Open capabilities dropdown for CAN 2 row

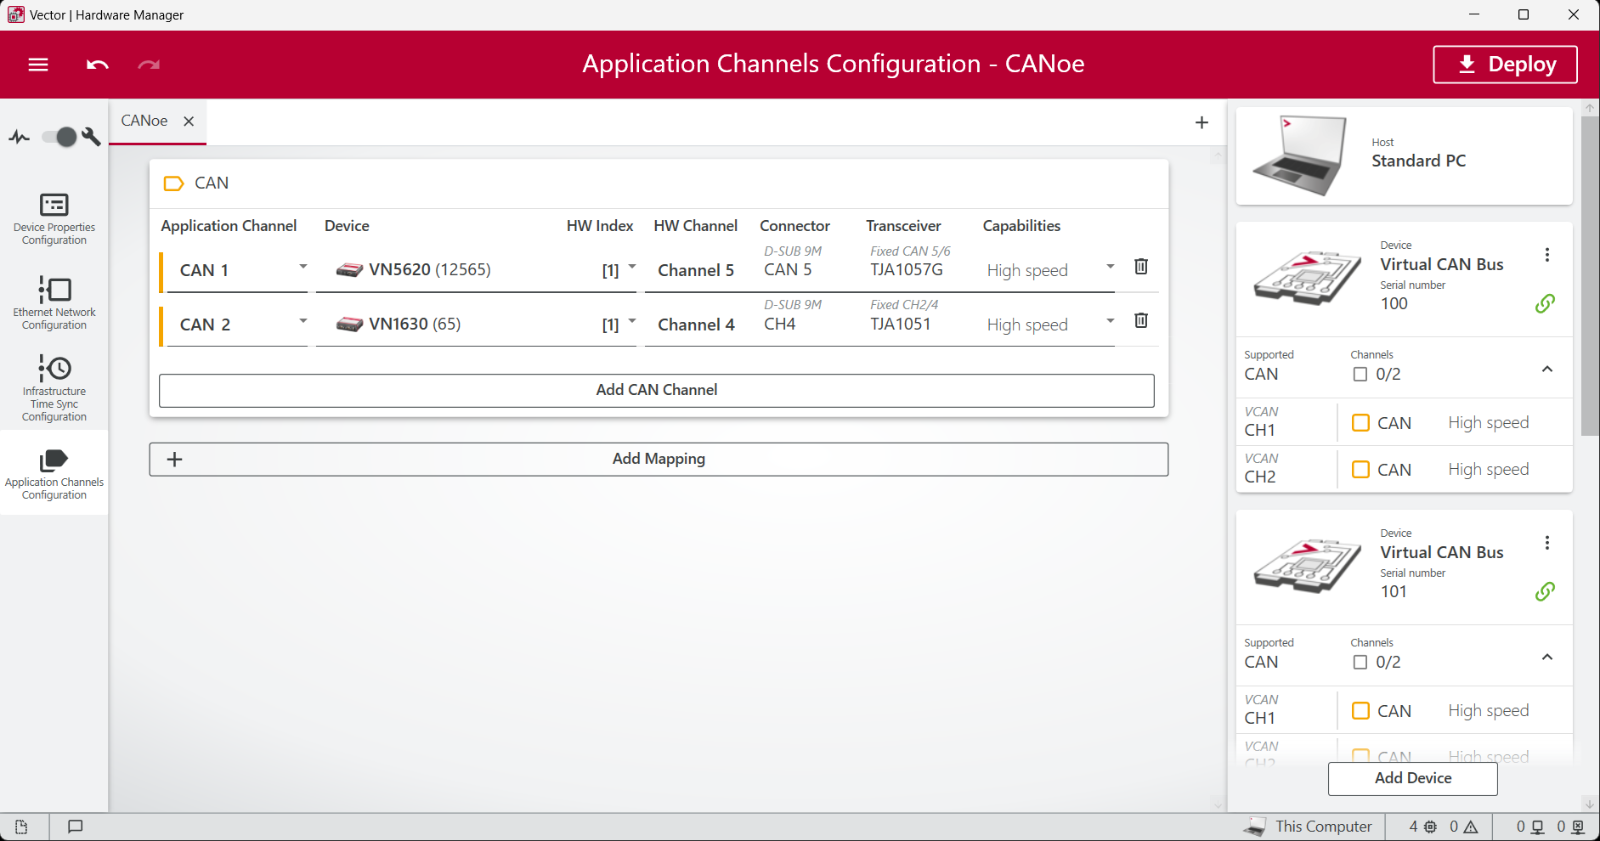click(x=1110, y=321)
